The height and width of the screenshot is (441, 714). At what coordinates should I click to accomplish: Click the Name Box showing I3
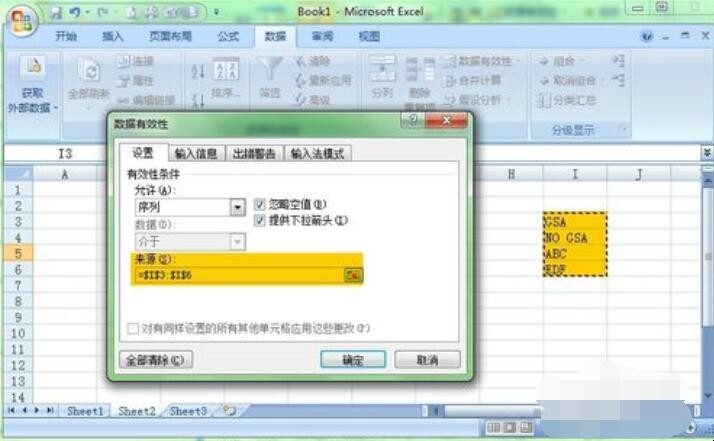tap(65, 154)
